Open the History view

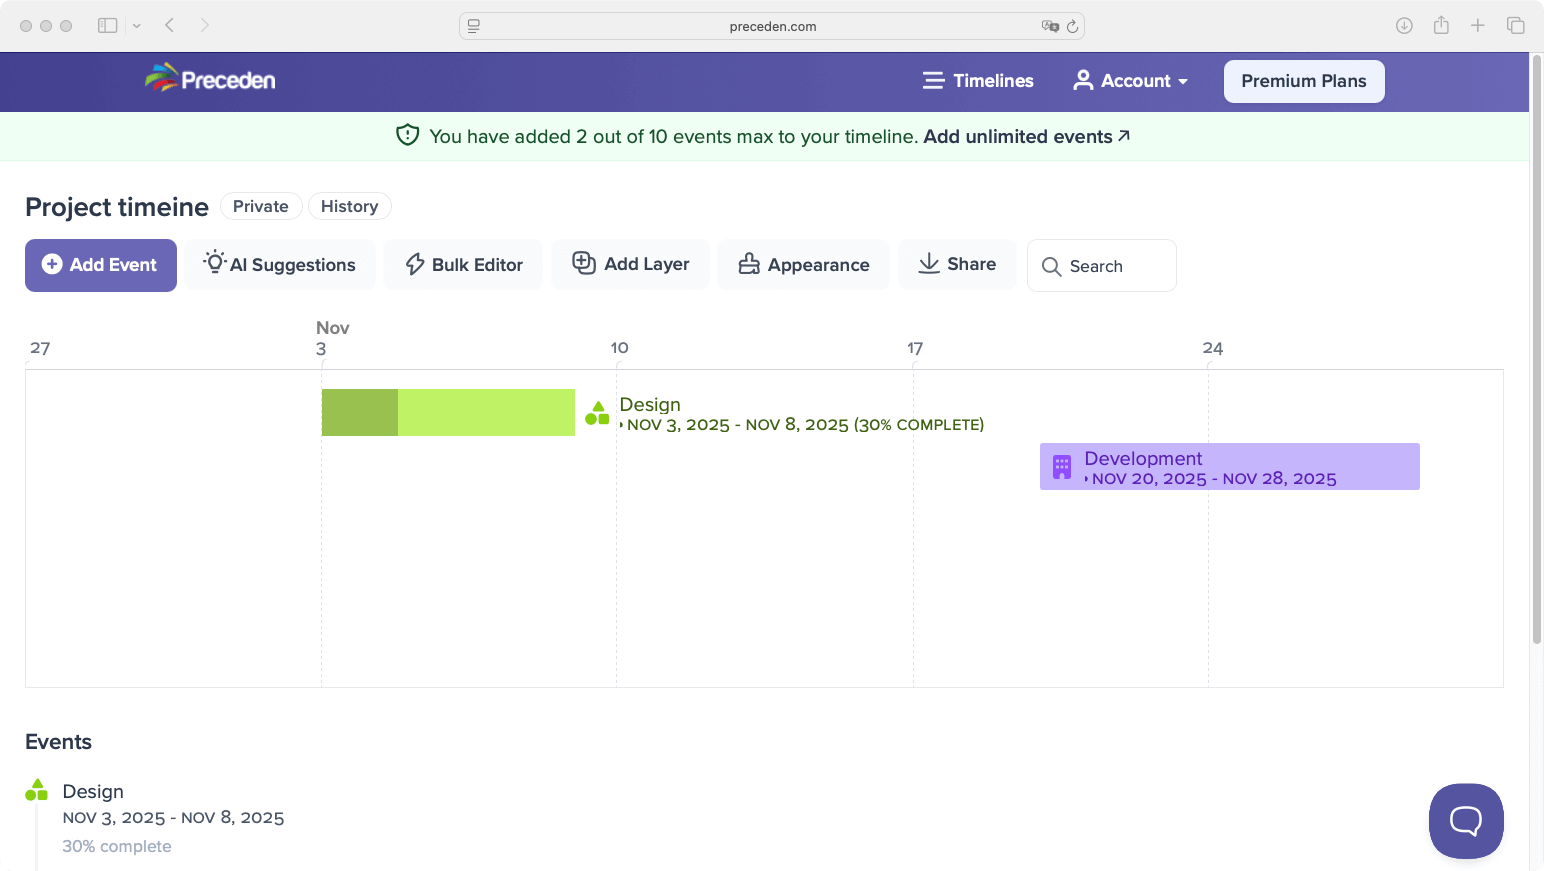[349, 206]
